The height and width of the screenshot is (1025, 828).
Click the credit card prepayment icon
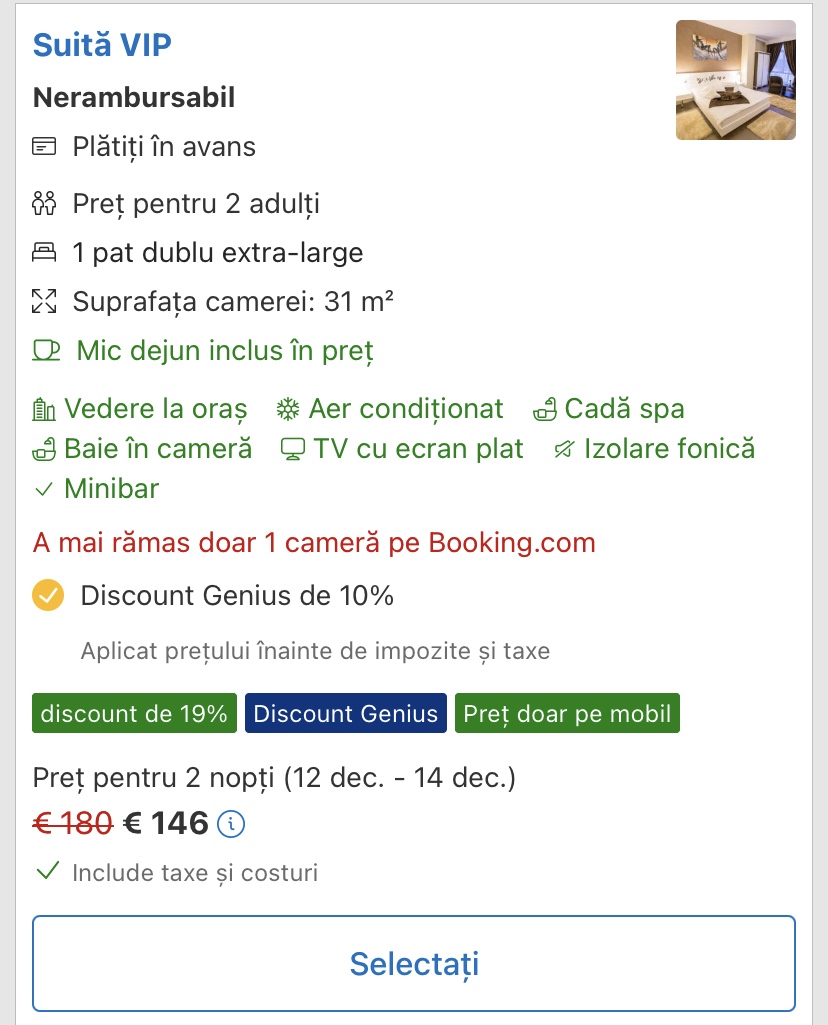[44, 147]
